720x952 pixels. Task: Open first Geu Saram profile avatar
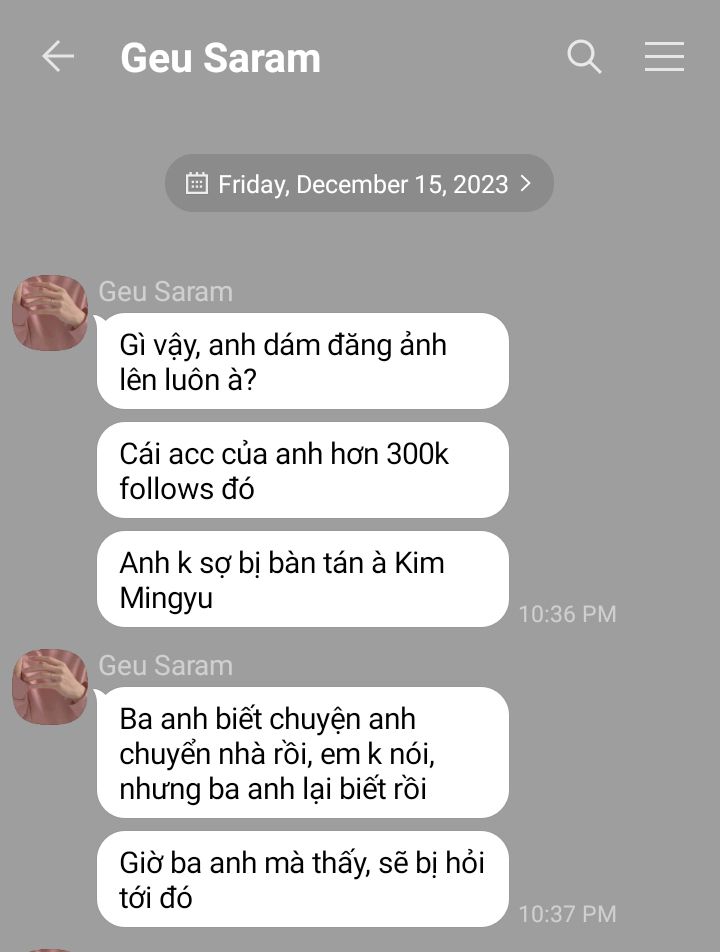click(50, 313)
